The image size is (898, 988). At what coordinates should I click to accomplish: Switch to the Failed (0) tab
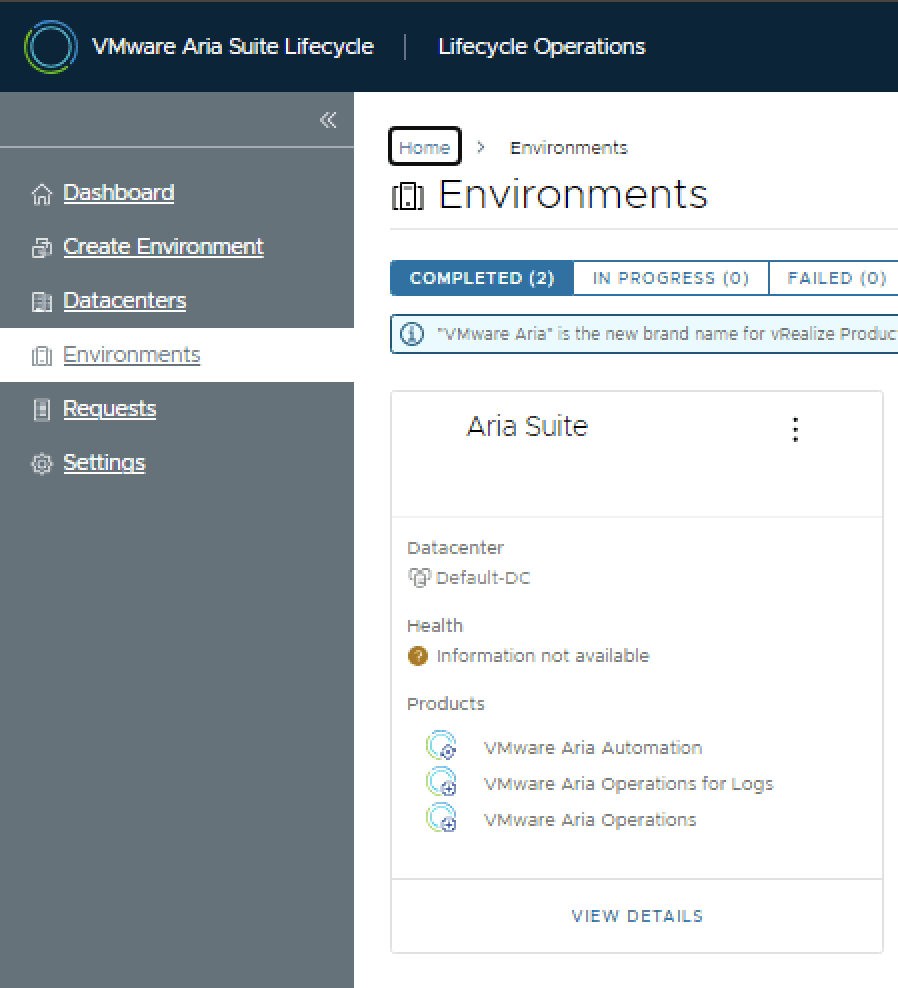[x=836, y=278]
